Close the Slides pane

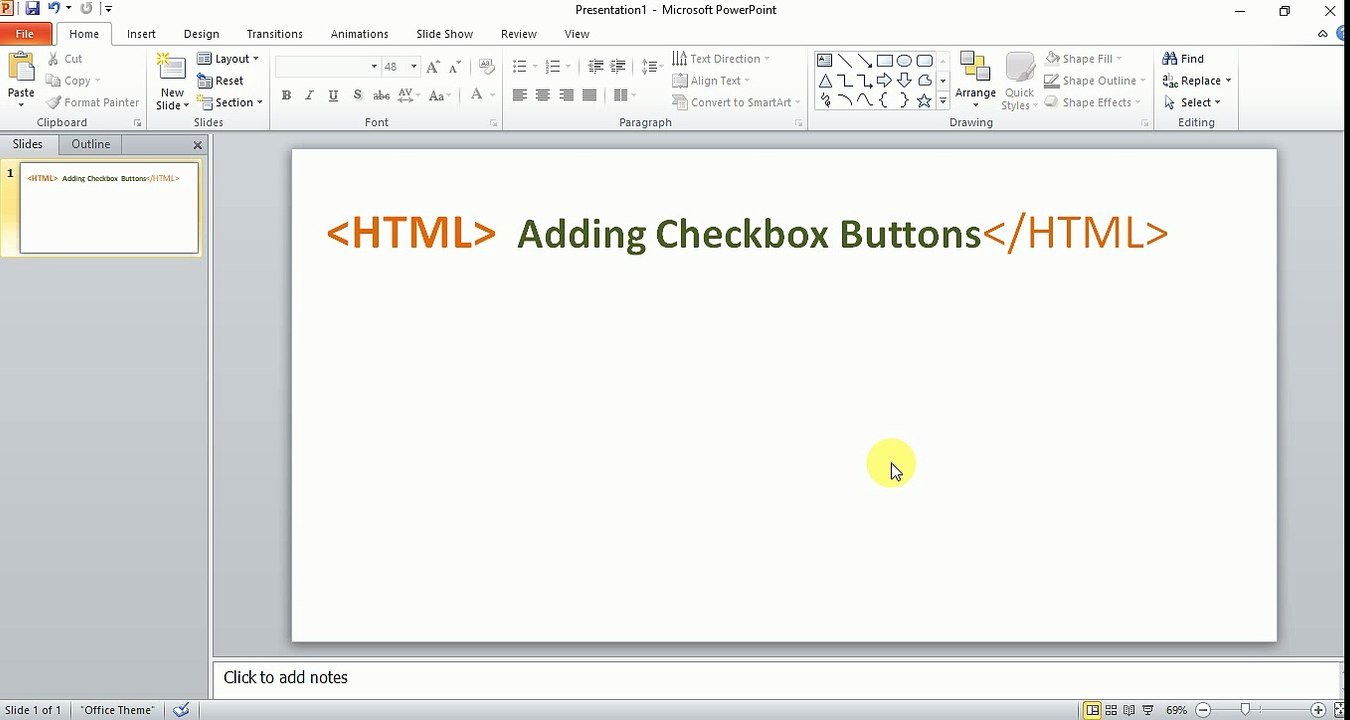click(x=197, y=145)
